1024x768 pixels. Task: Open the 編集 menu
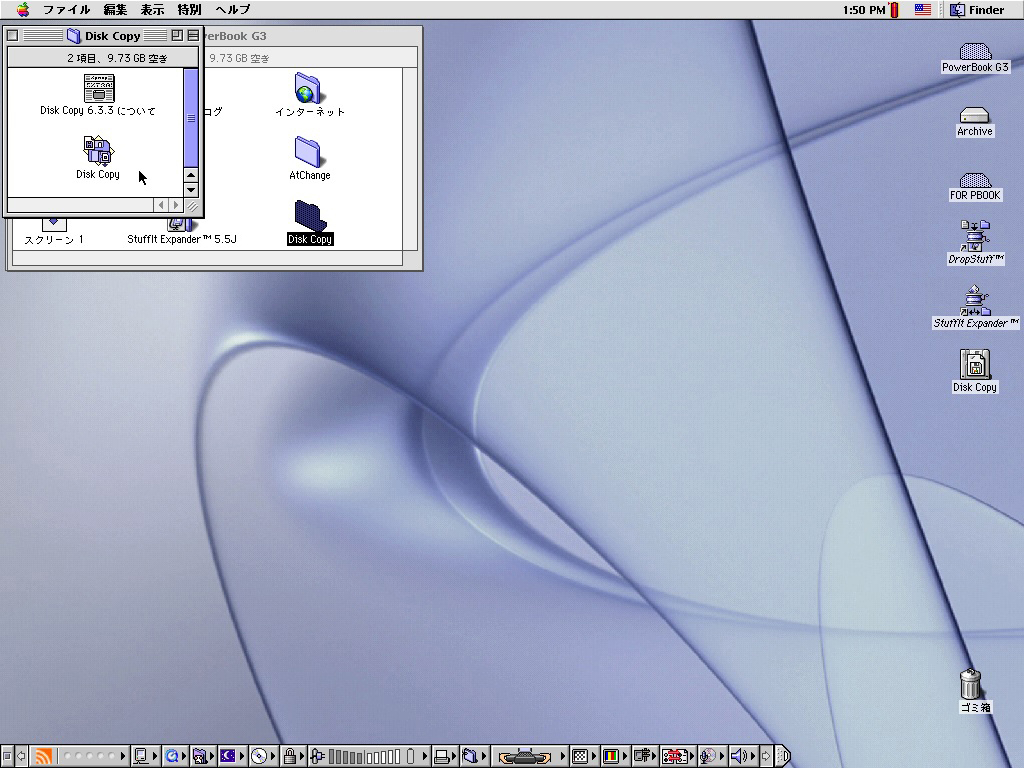point(116,9)
